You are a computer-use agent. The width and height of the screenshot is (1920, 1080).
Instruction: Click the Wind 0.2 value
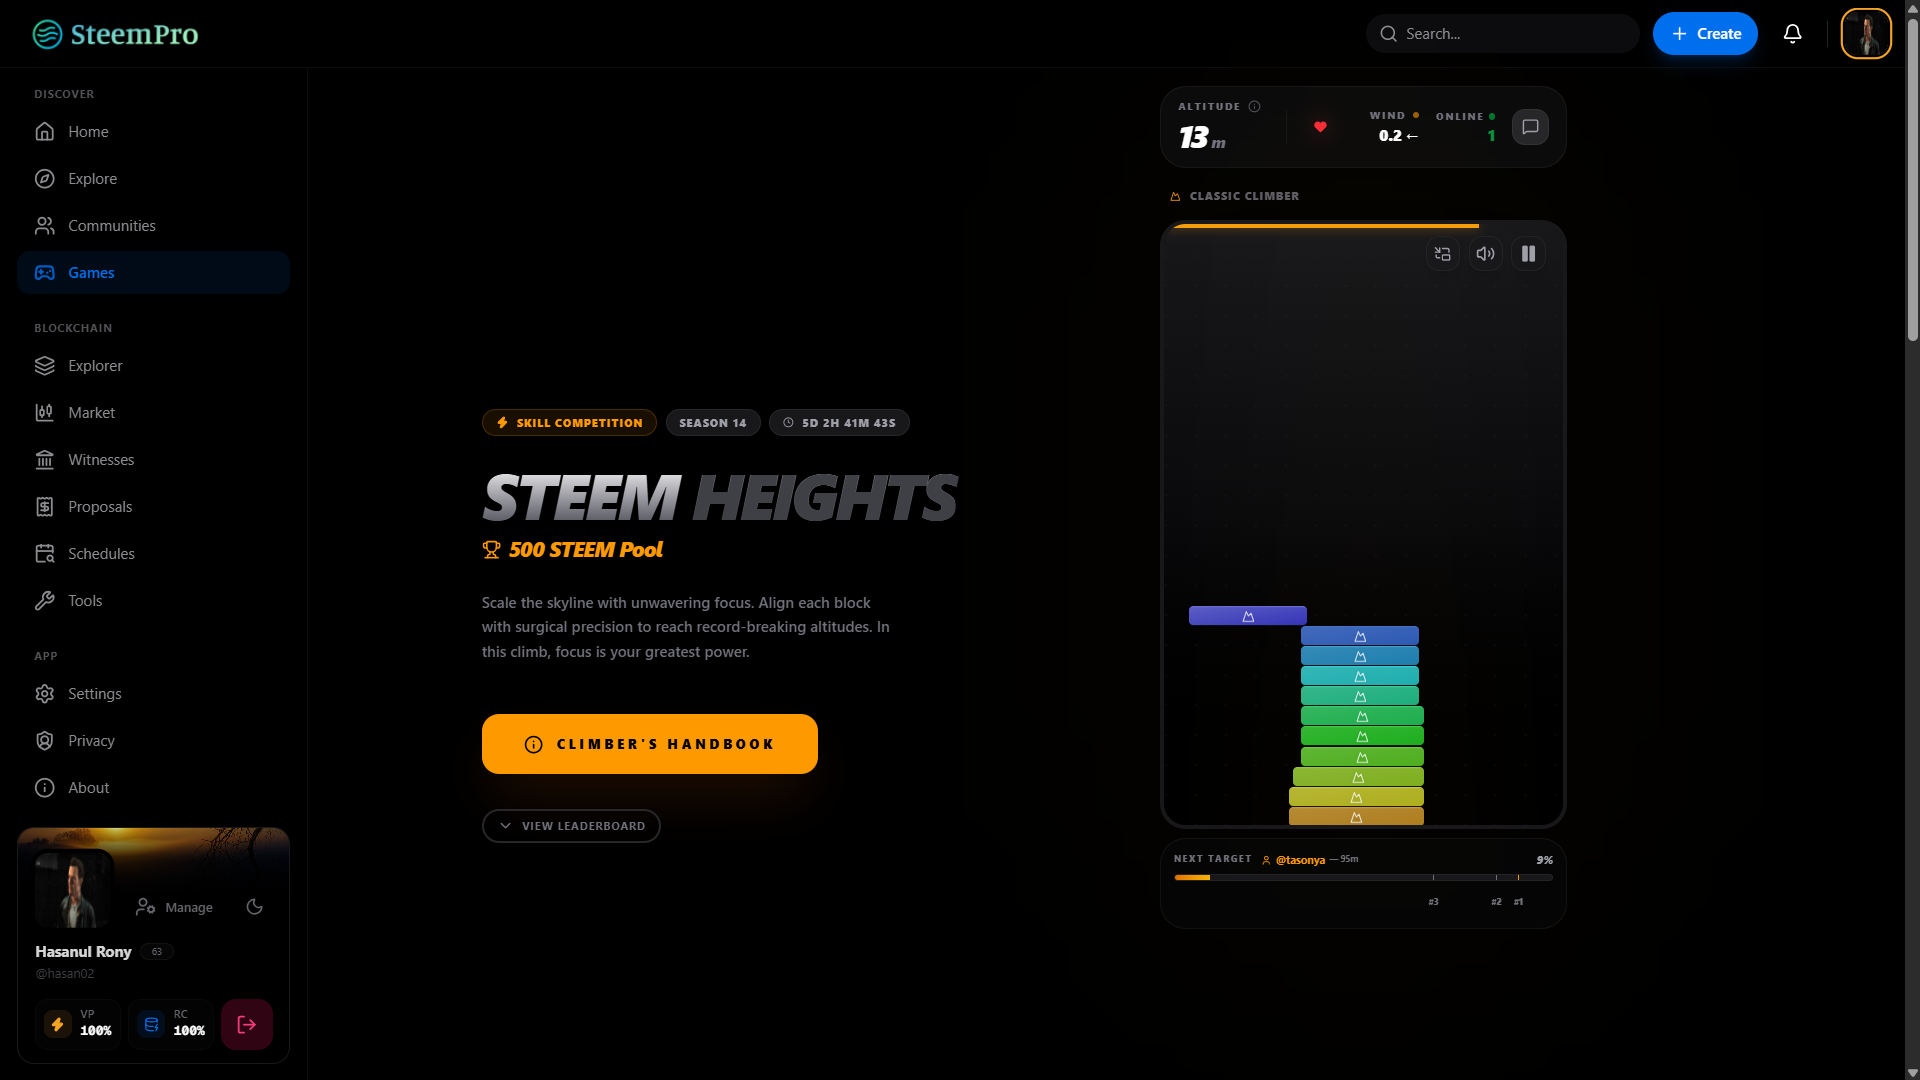coord(1398,136)
